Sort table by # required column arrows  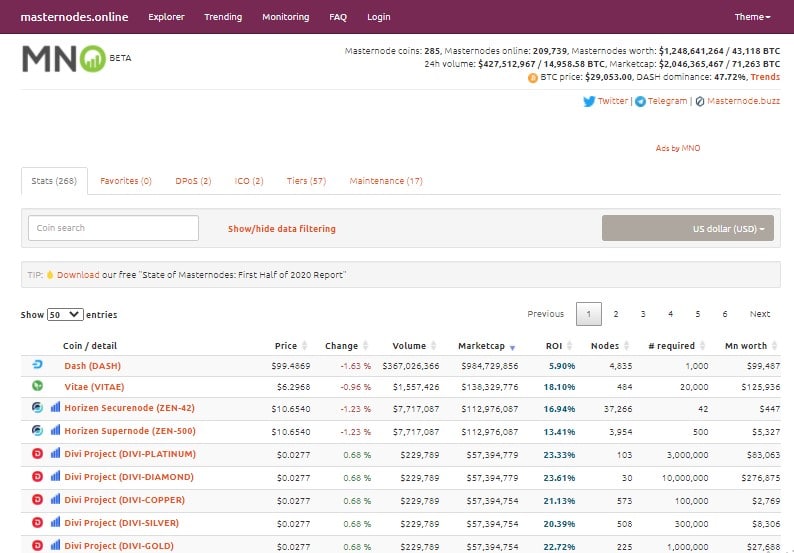702,345
